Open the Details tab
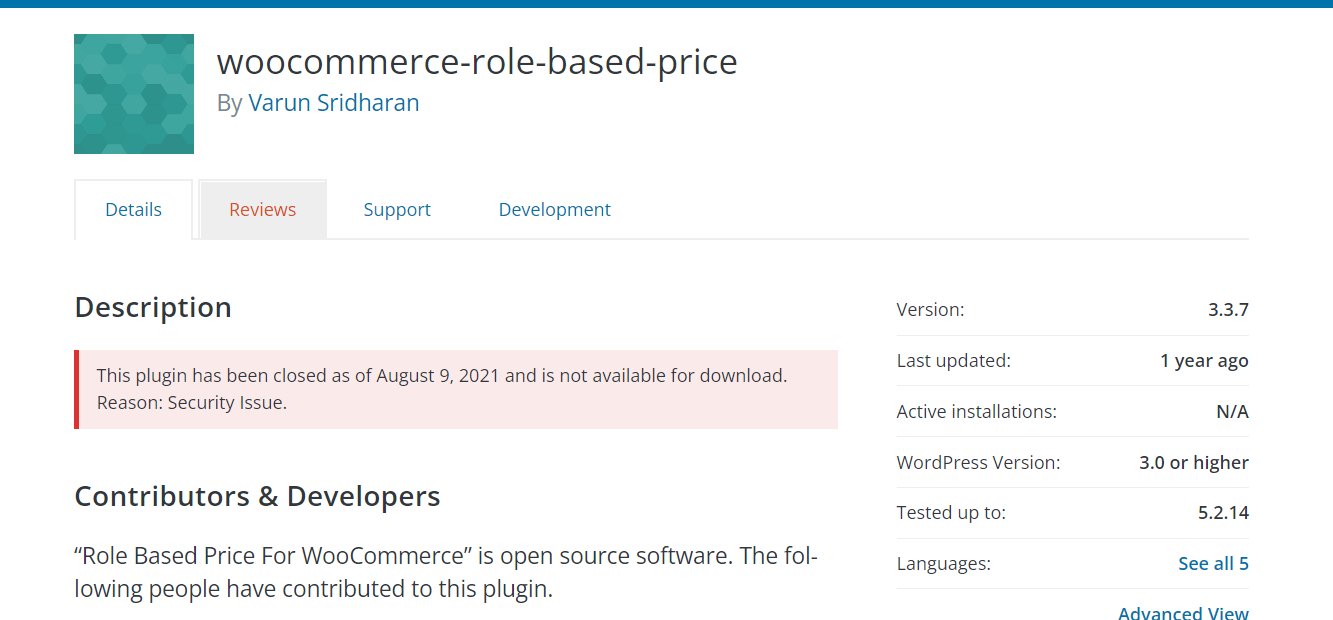 [134, 210]
